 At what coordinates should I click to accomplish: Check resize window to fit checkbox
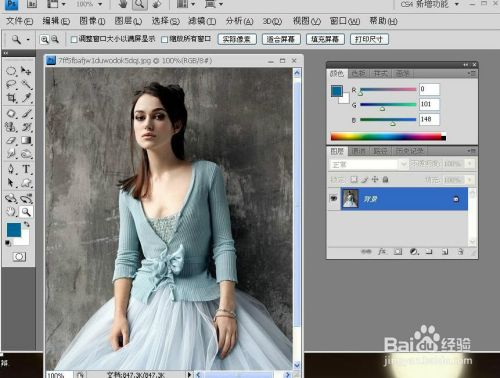74,40
